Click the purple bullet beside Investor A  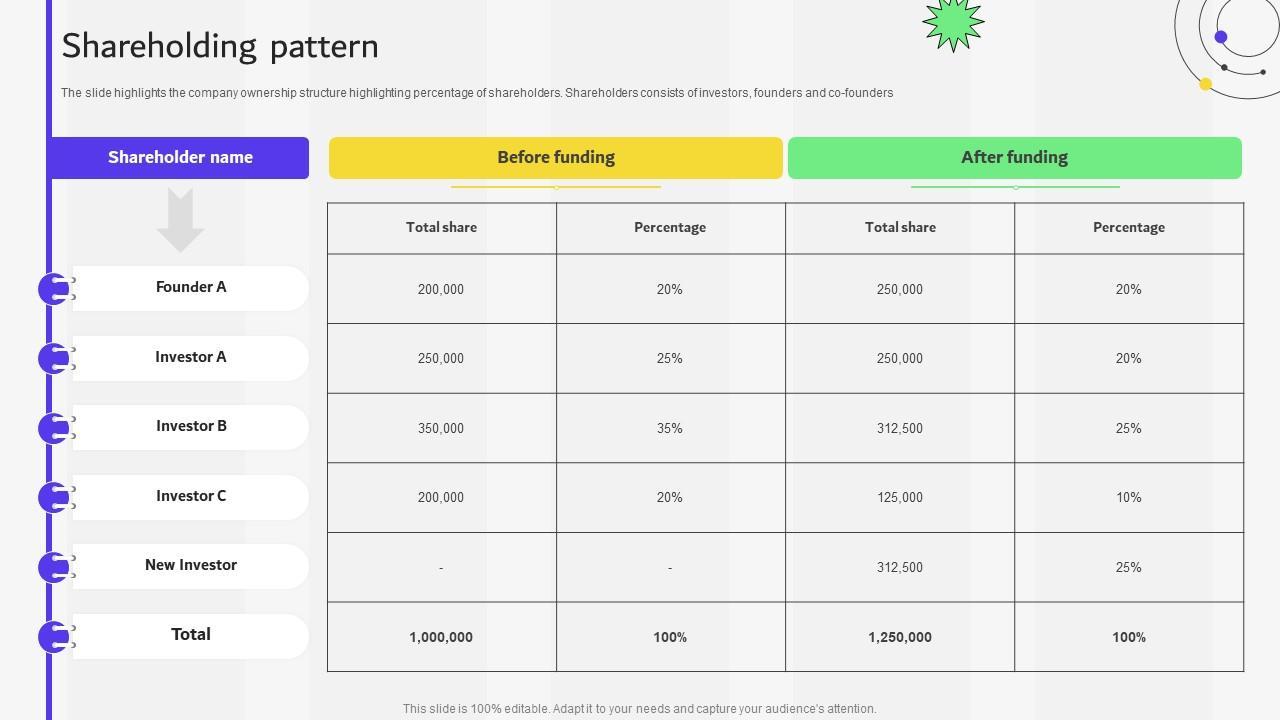[54, 358]
